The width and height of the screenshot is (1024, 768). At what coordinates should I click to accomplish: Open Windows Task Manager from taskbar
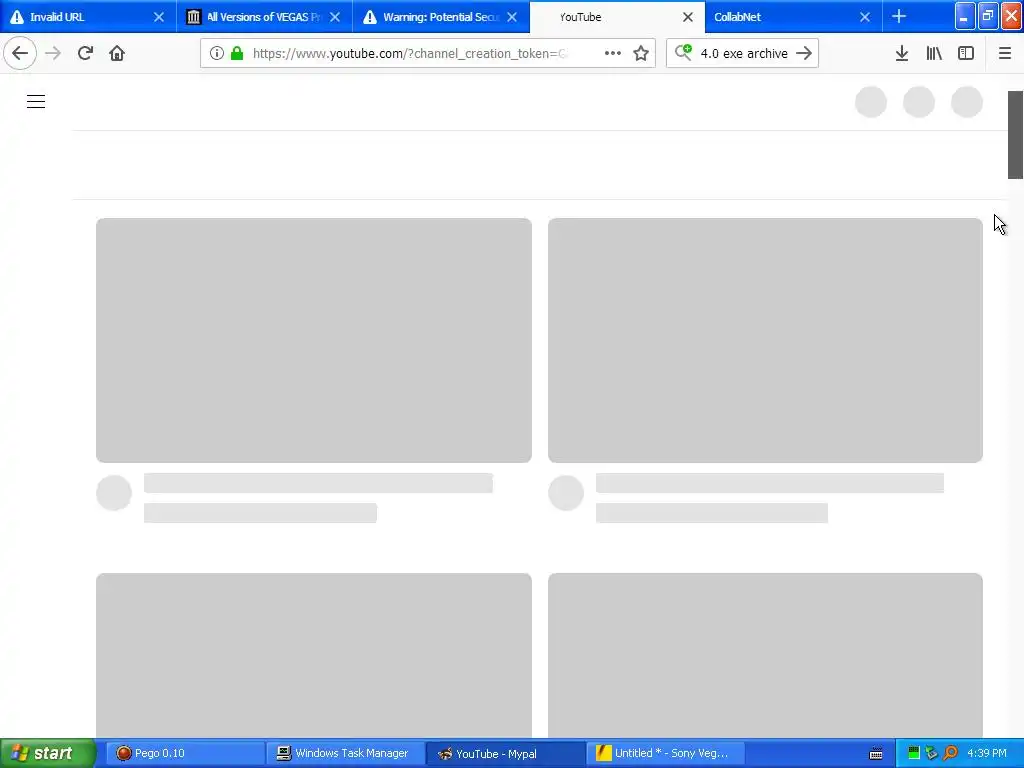pyautogui.click(x=344, y=753)
